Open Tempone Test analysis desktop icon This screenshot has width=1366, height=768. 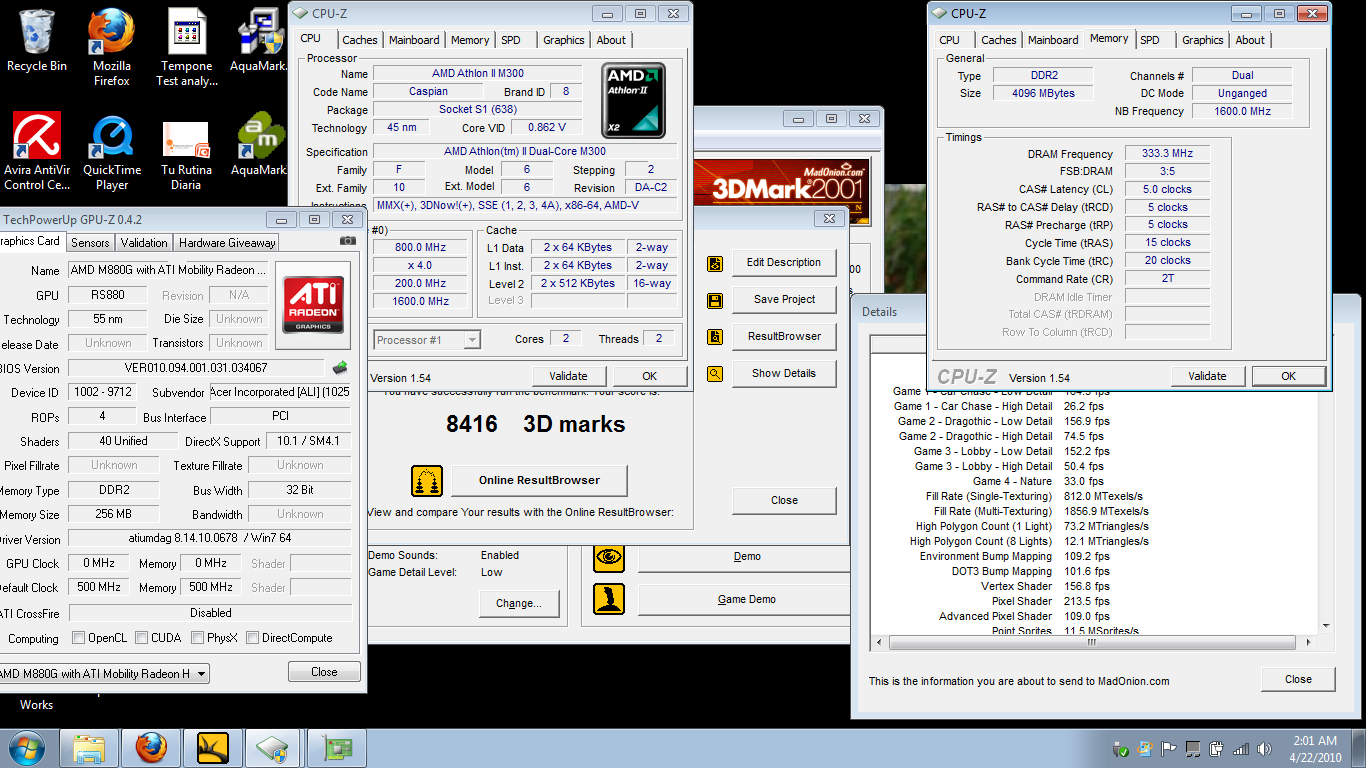187,47
